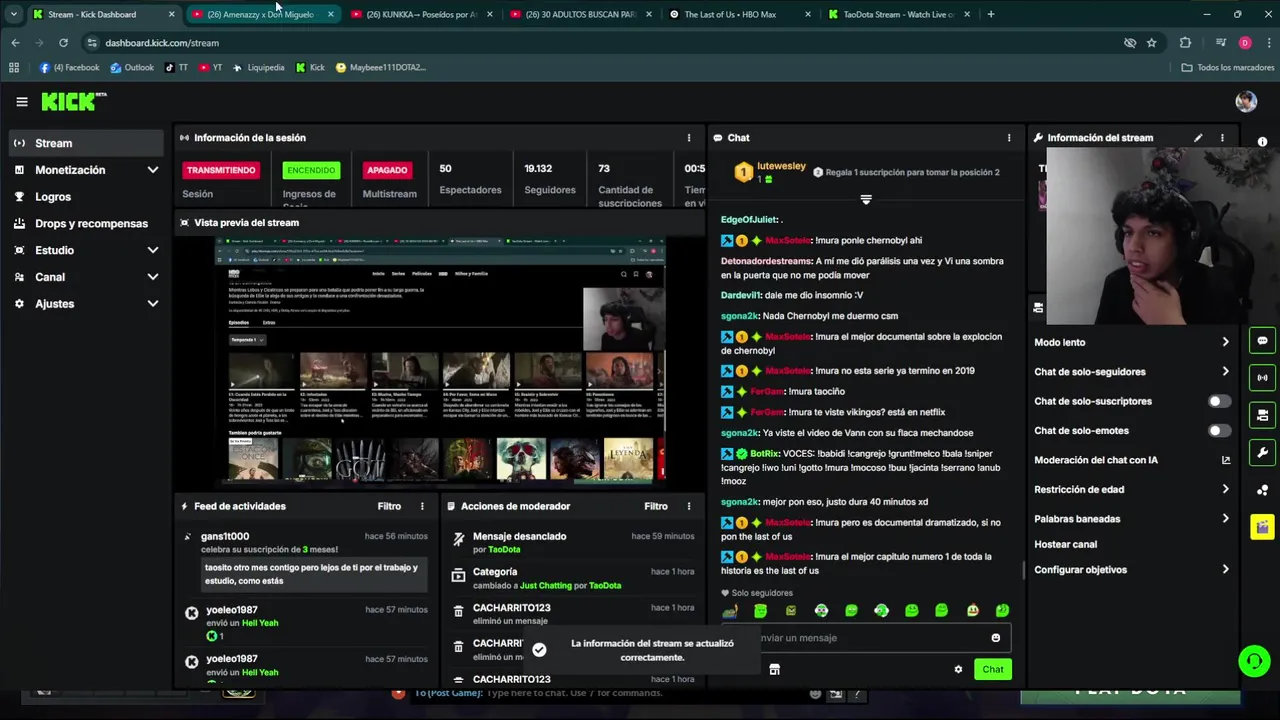Select Logros in the left sidebar
Viewport: 1280px width, 720px height.
pos(85,197)
